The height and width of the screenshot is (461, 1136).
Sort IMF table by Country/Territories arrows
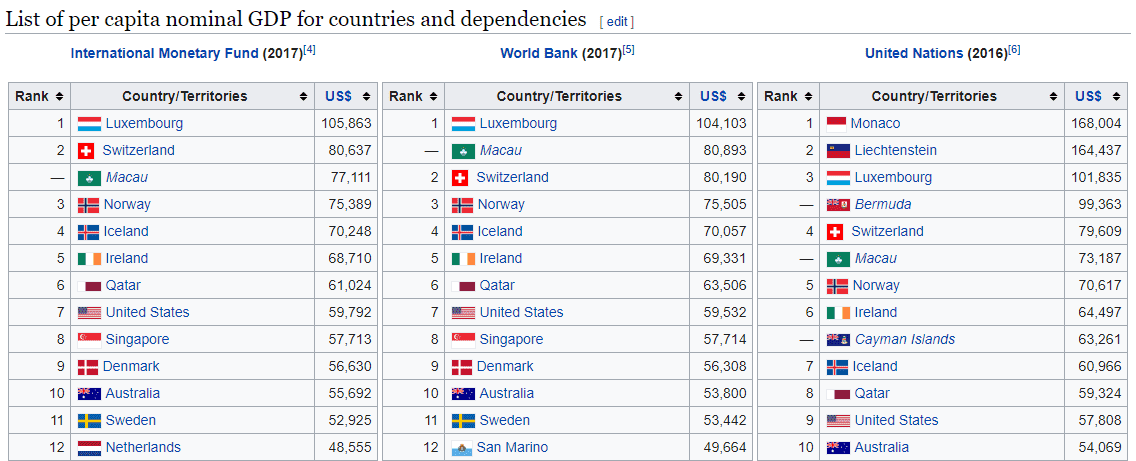pos(303,96)
